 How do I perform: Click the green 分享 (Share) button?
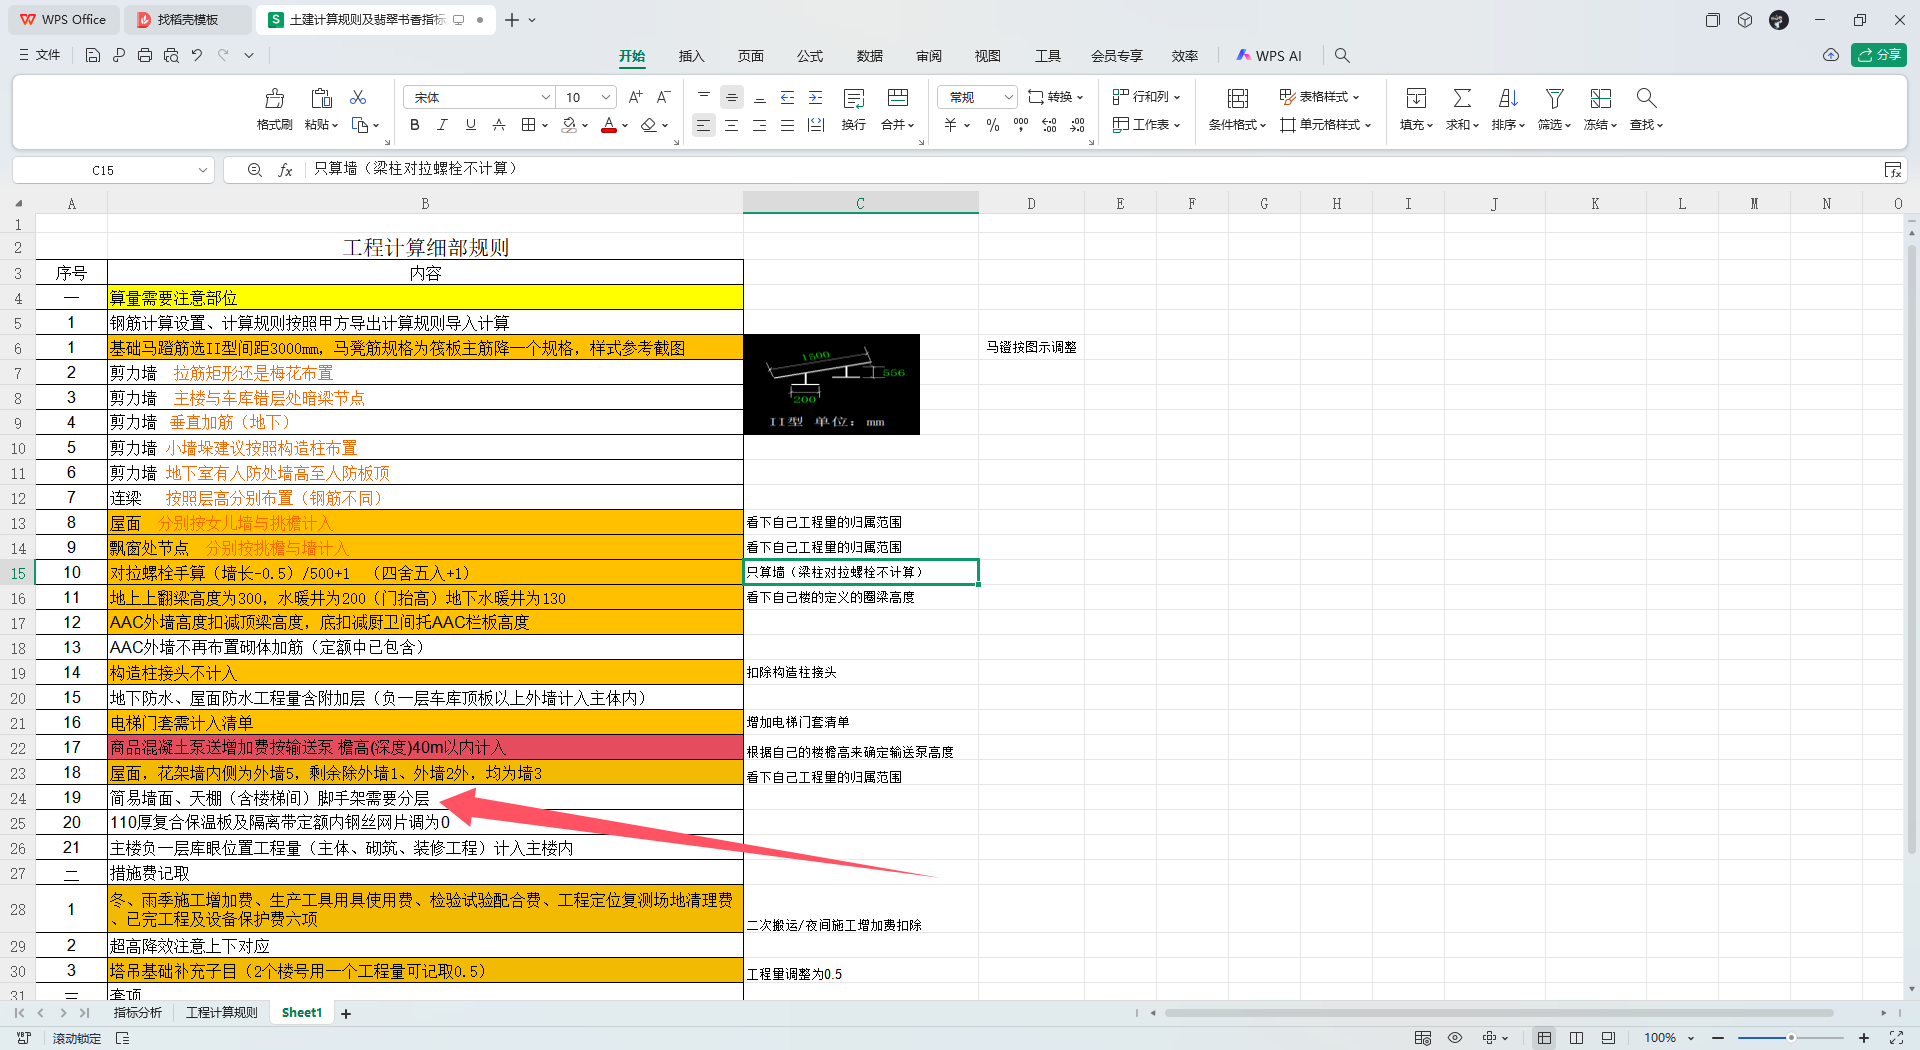pos(1878,55)
